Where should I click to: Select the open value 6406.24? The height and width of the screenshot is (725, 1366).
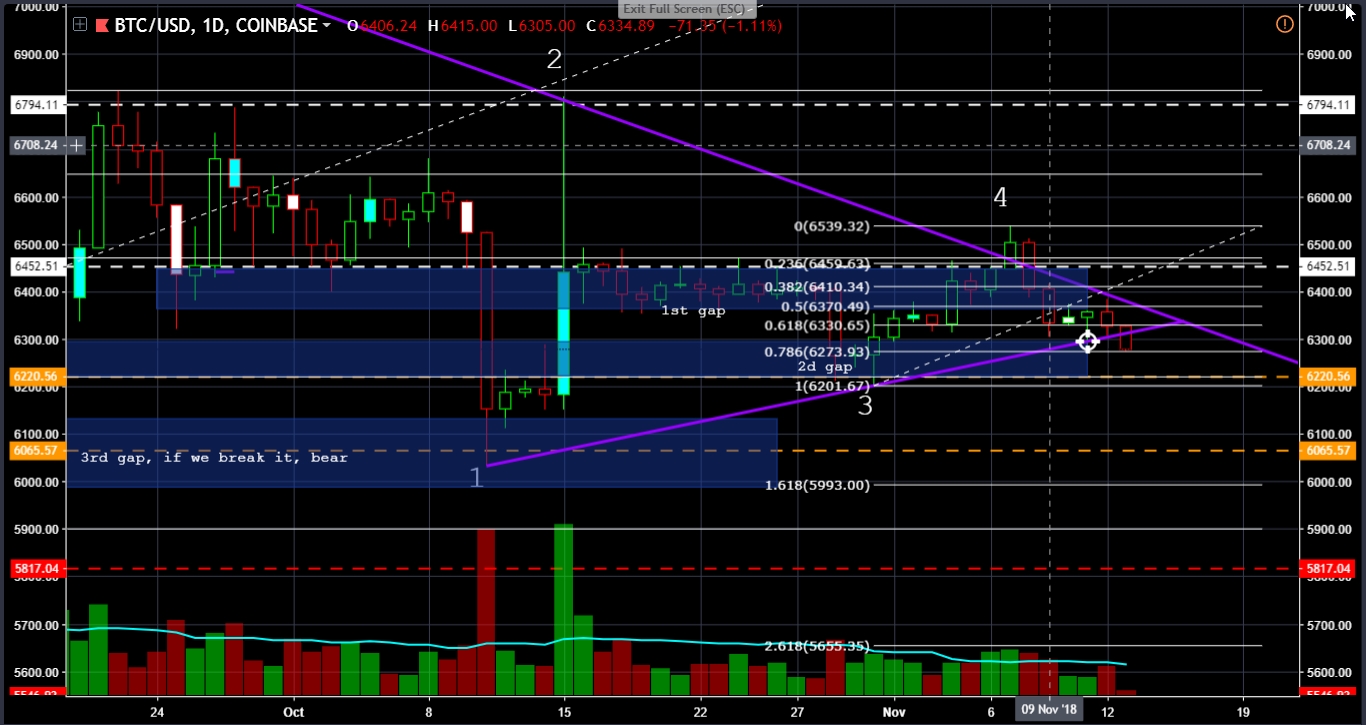[389, 25]
